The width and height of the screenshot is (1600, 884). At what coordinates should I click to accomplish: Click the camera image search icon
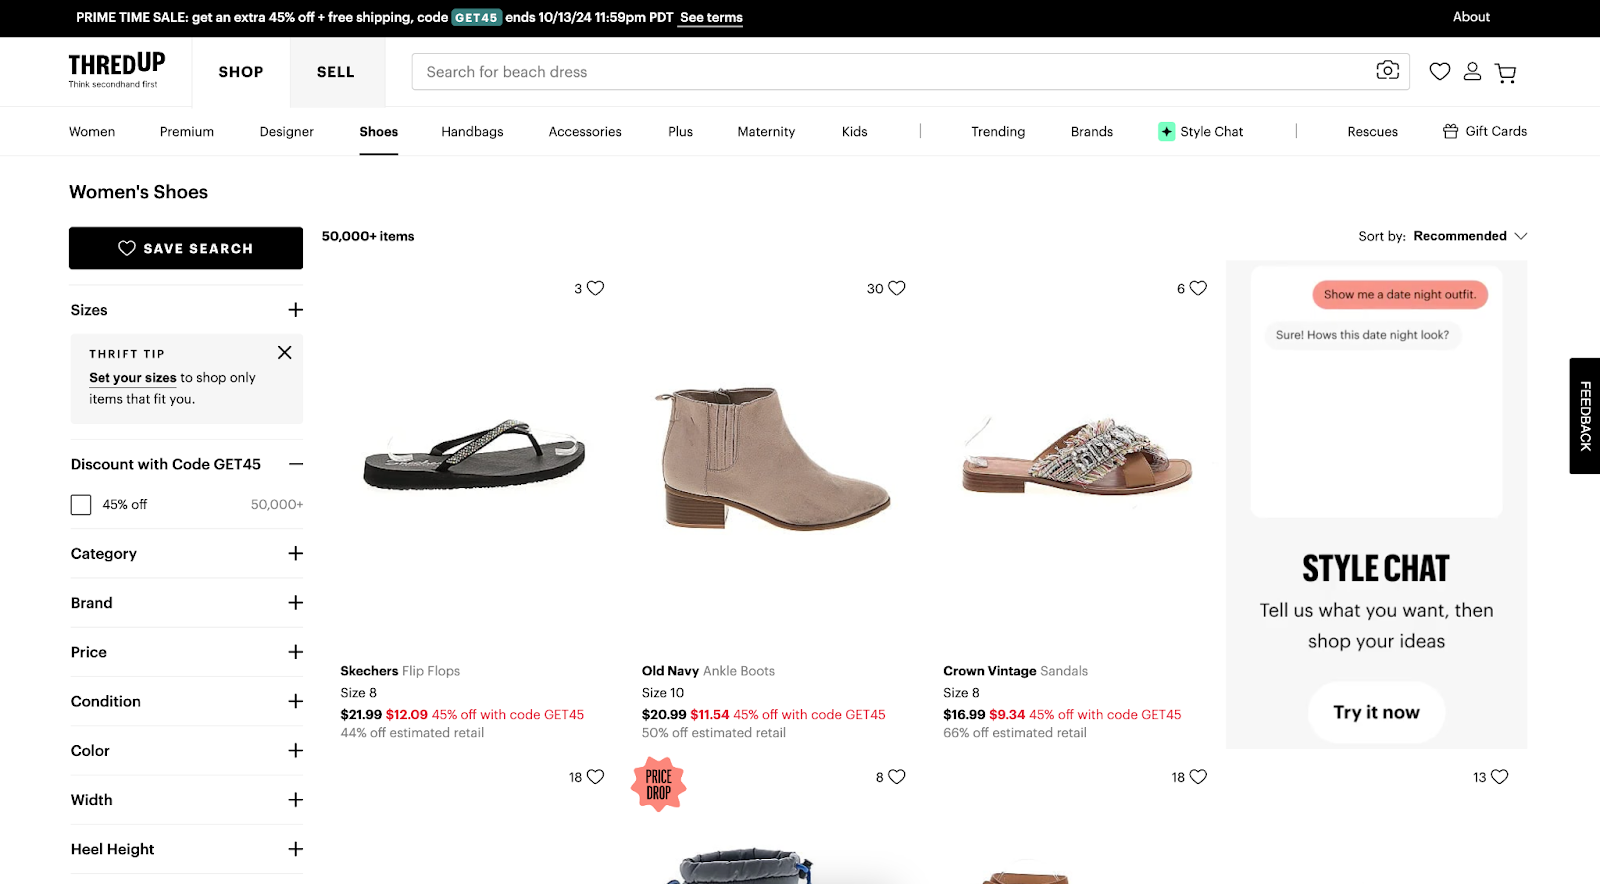1387,70
